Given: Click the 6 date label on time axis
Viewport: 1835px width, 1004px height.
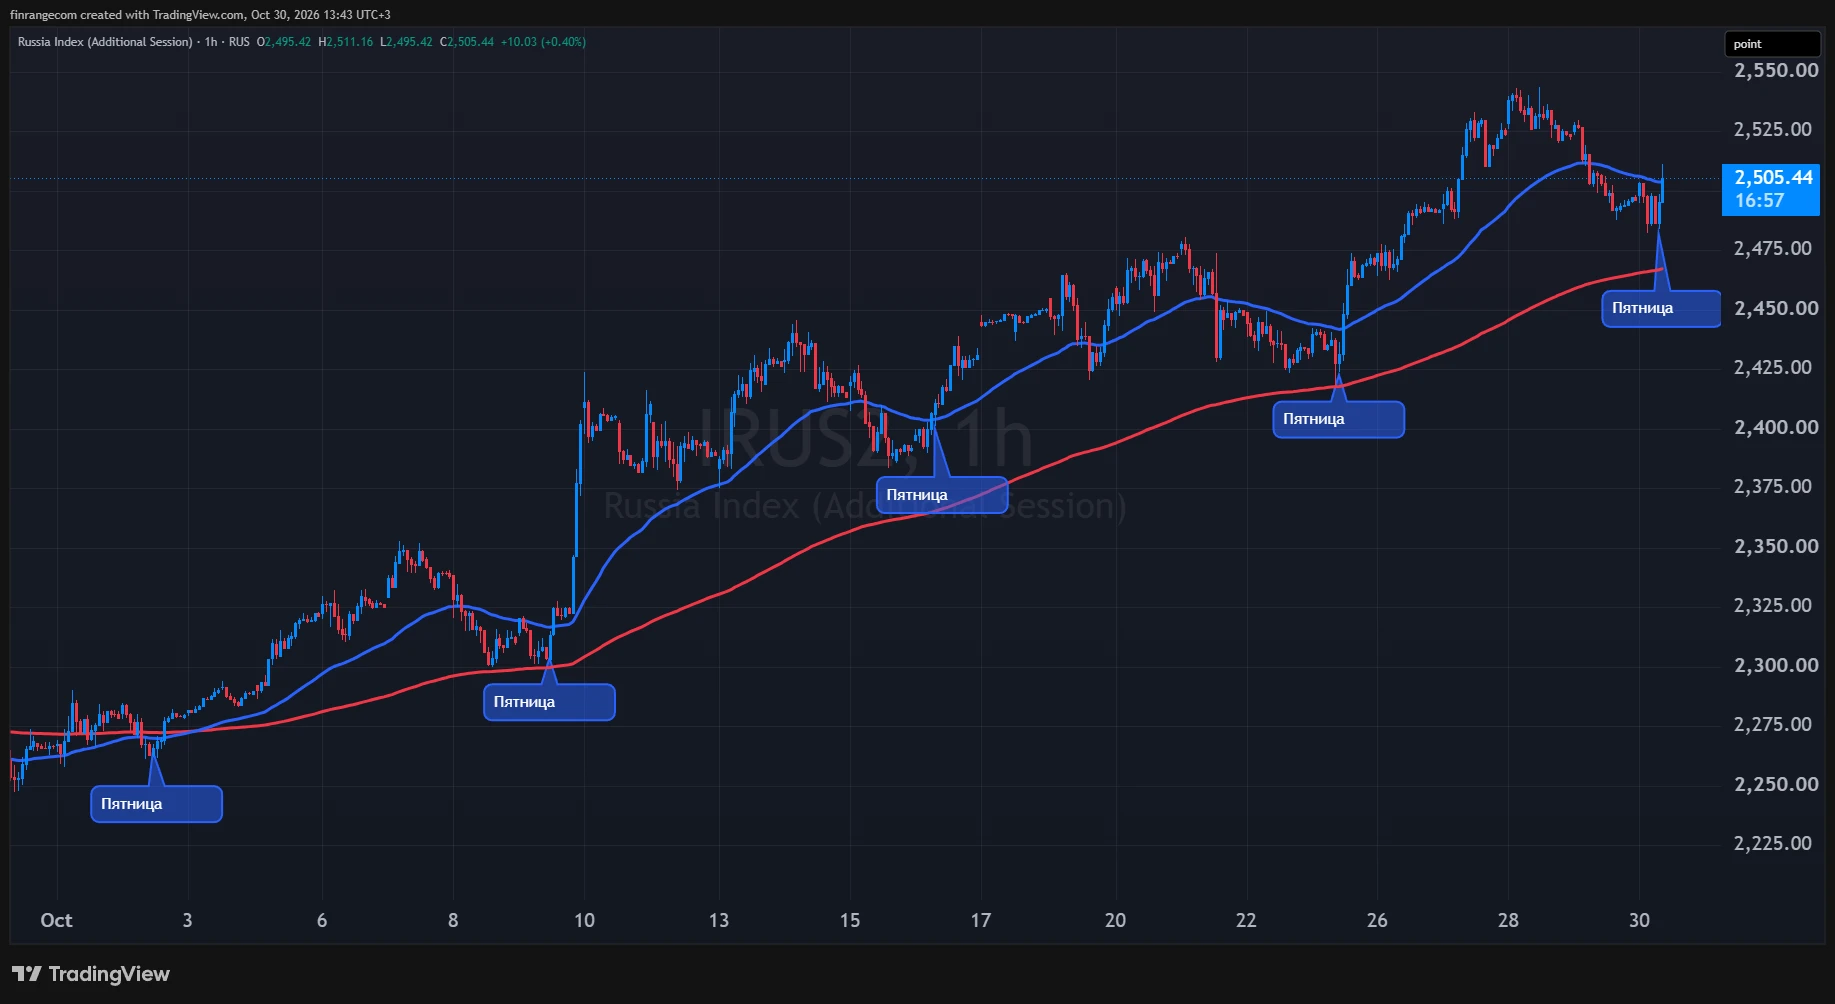Looking at the screenshot, I should coord(322,920).
